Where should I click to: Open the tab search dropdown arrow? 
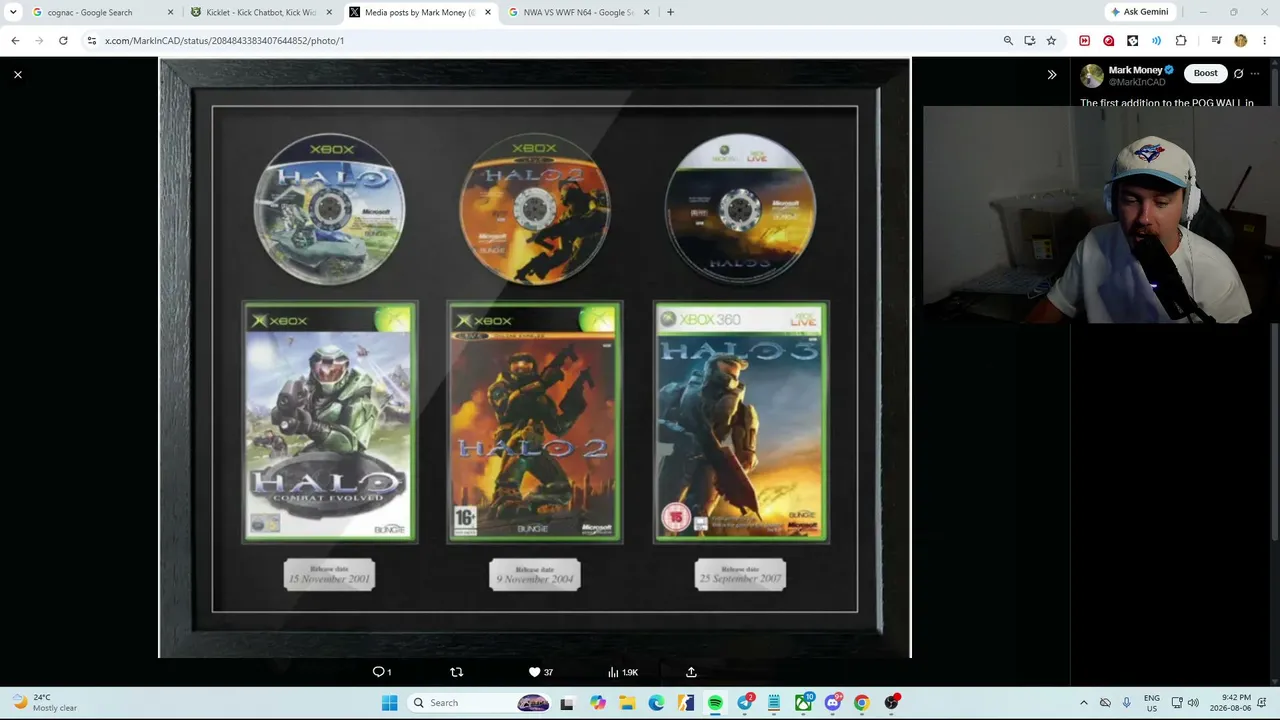click(x=12, y=12)
